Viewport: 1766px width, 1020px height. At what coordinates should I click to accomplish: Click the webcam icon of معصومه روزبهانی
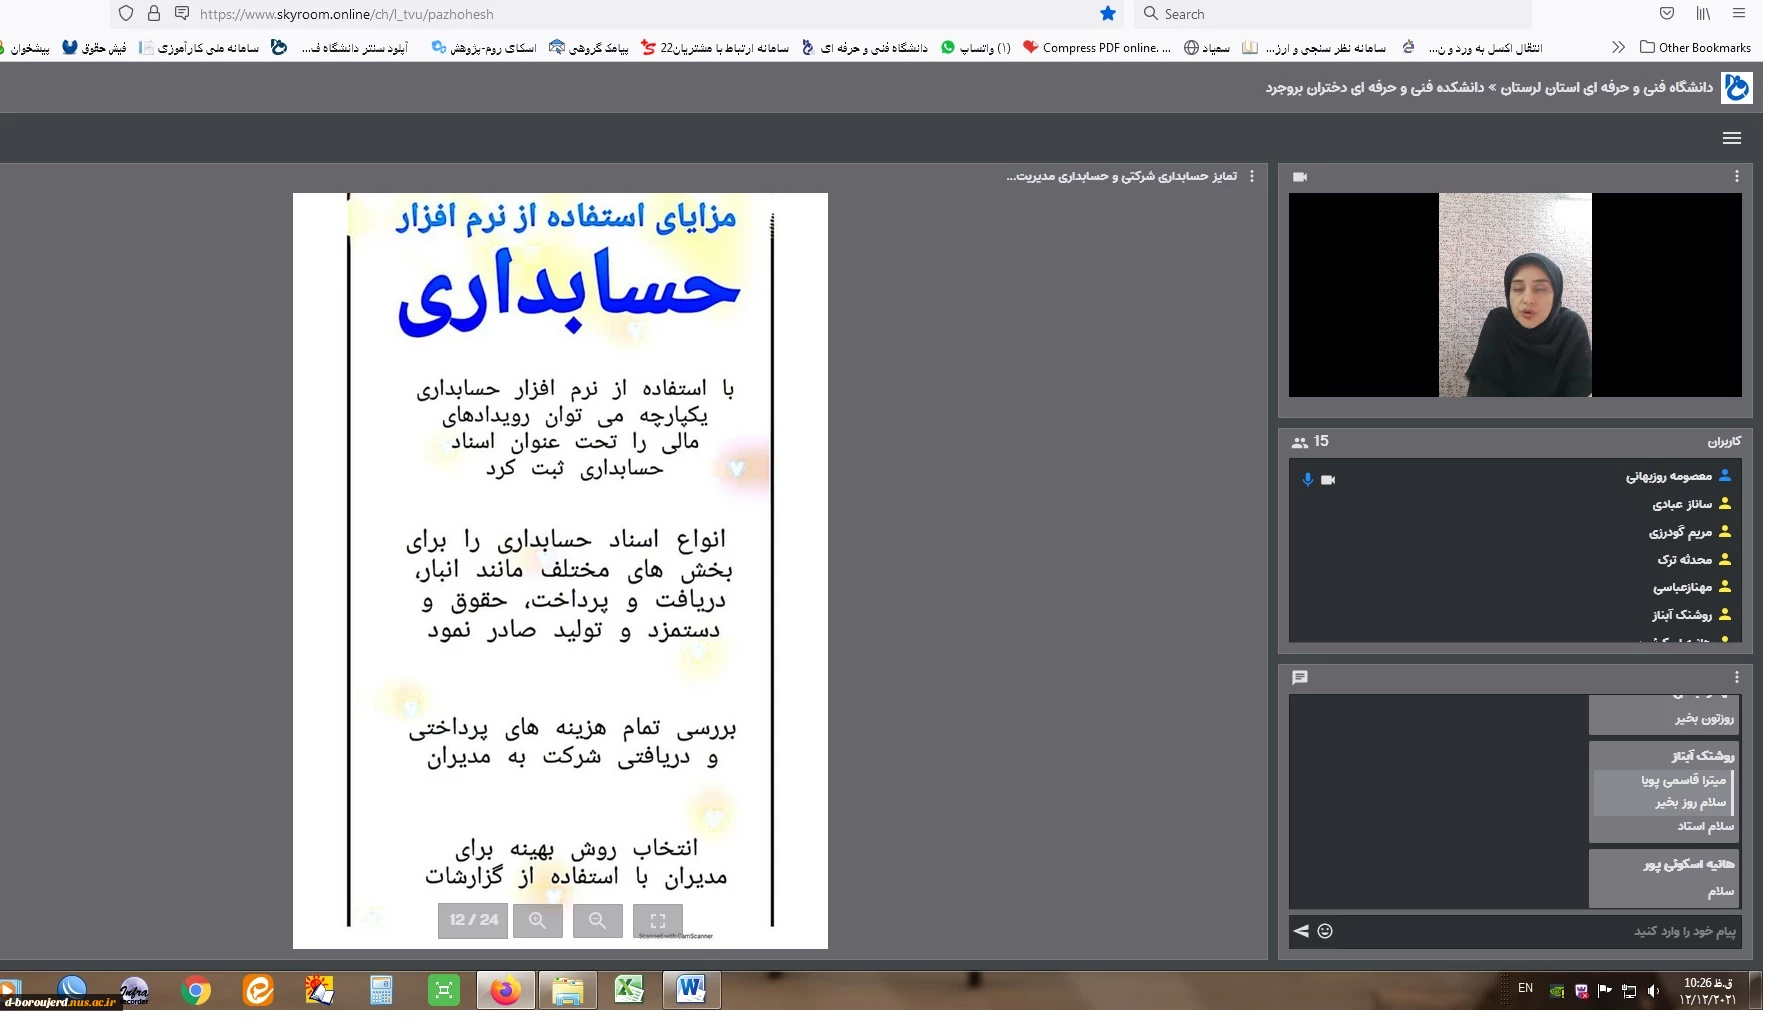click(x=1328, y=480)
